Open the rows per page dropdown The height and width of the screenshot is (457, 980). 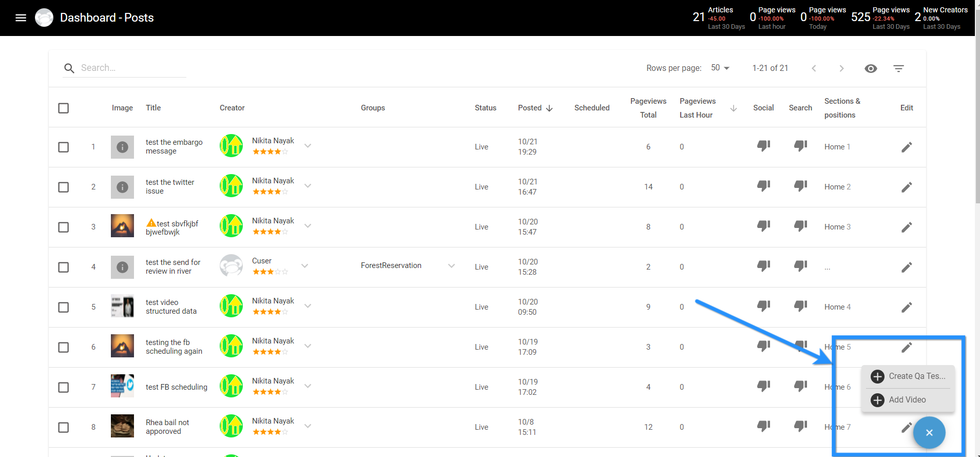pos(719,68)
